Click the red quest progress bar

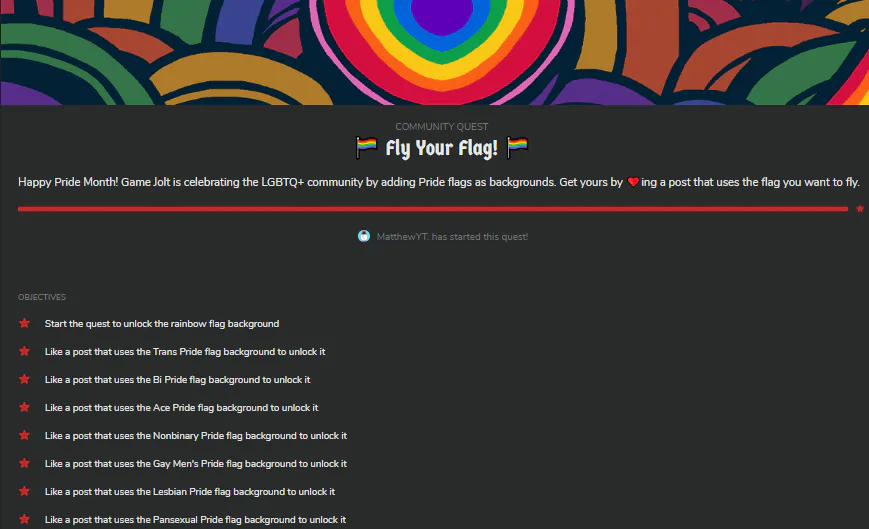pyautogui.click(x=433, y=209)
